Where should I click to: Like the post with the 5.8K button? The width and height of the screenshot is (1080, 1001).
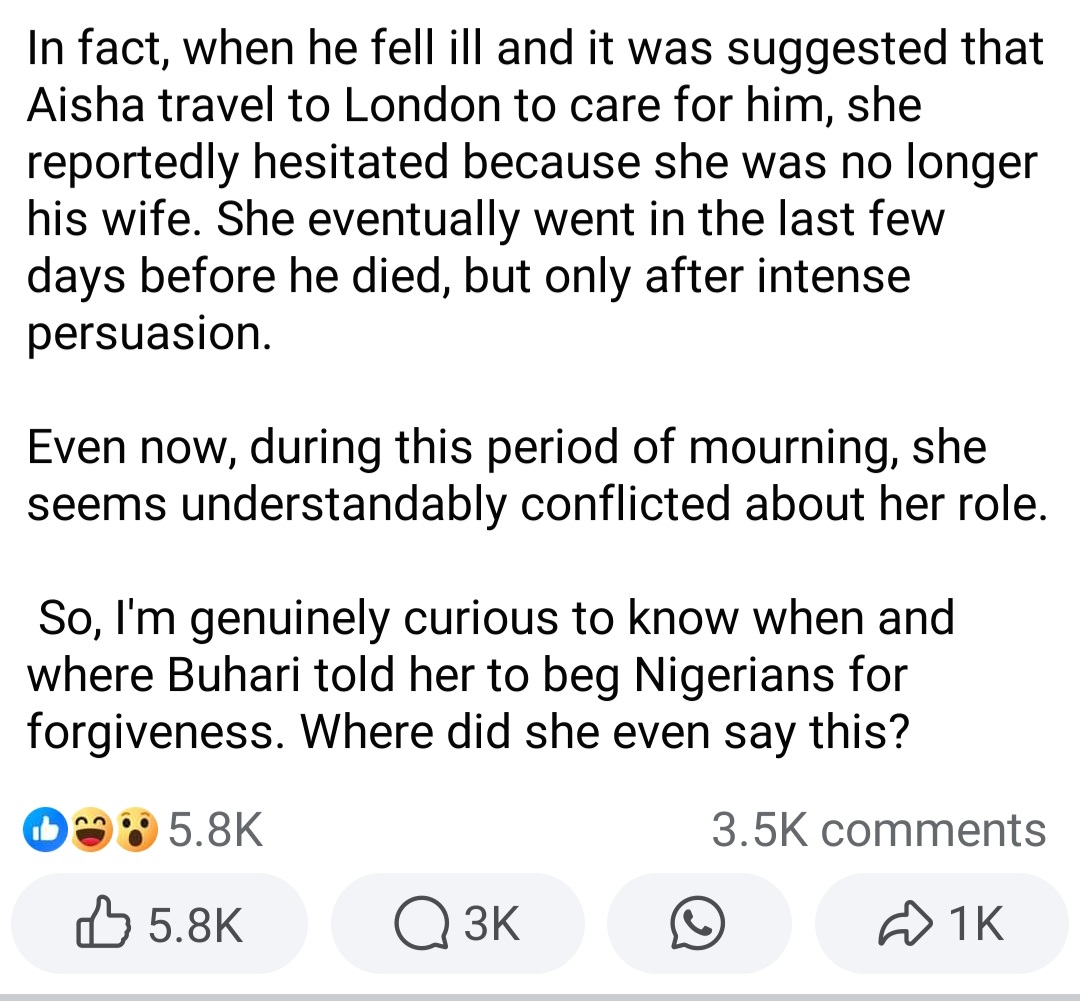[x=159, y=923]
